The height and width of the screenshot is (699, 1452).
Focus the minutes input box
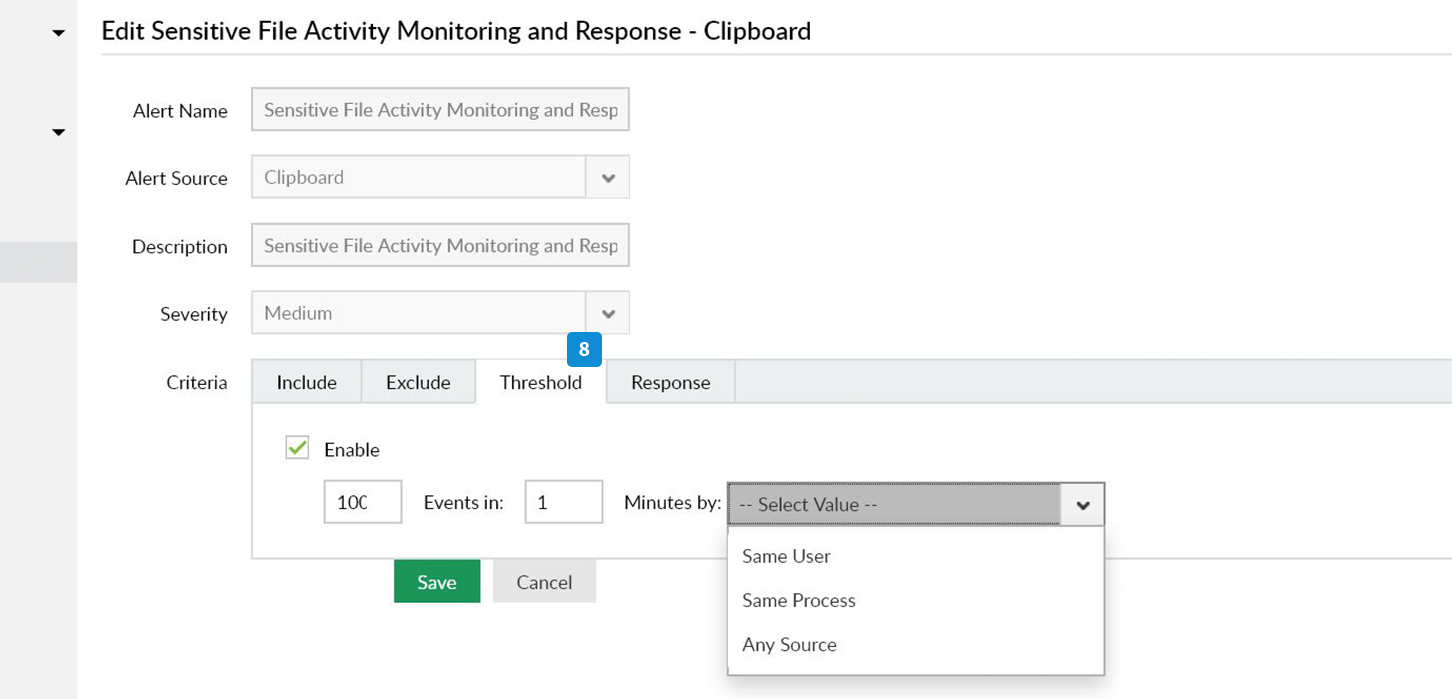pyautogui.click(x=563, y=502)
